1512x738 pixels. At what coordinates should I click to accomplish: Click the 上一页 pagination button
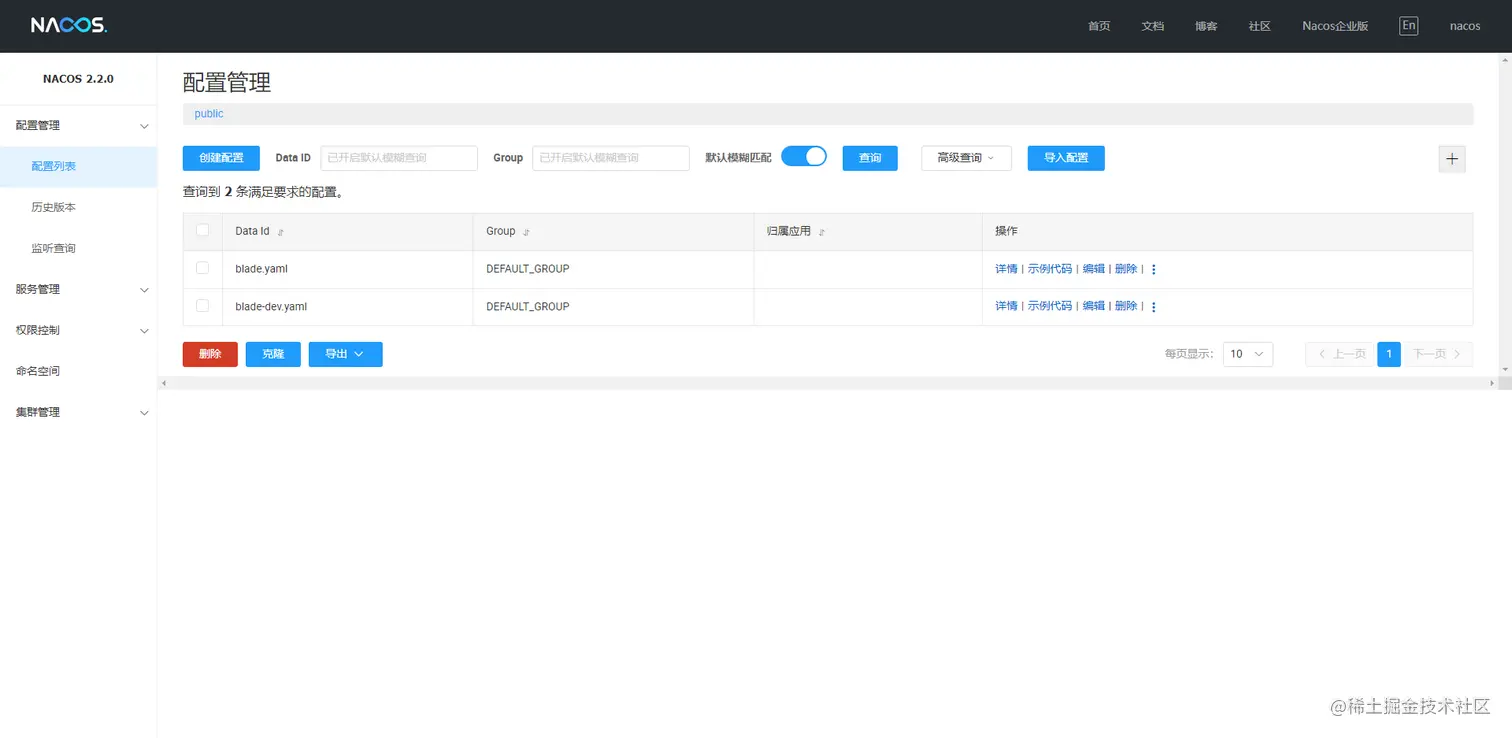[1339, 354]
